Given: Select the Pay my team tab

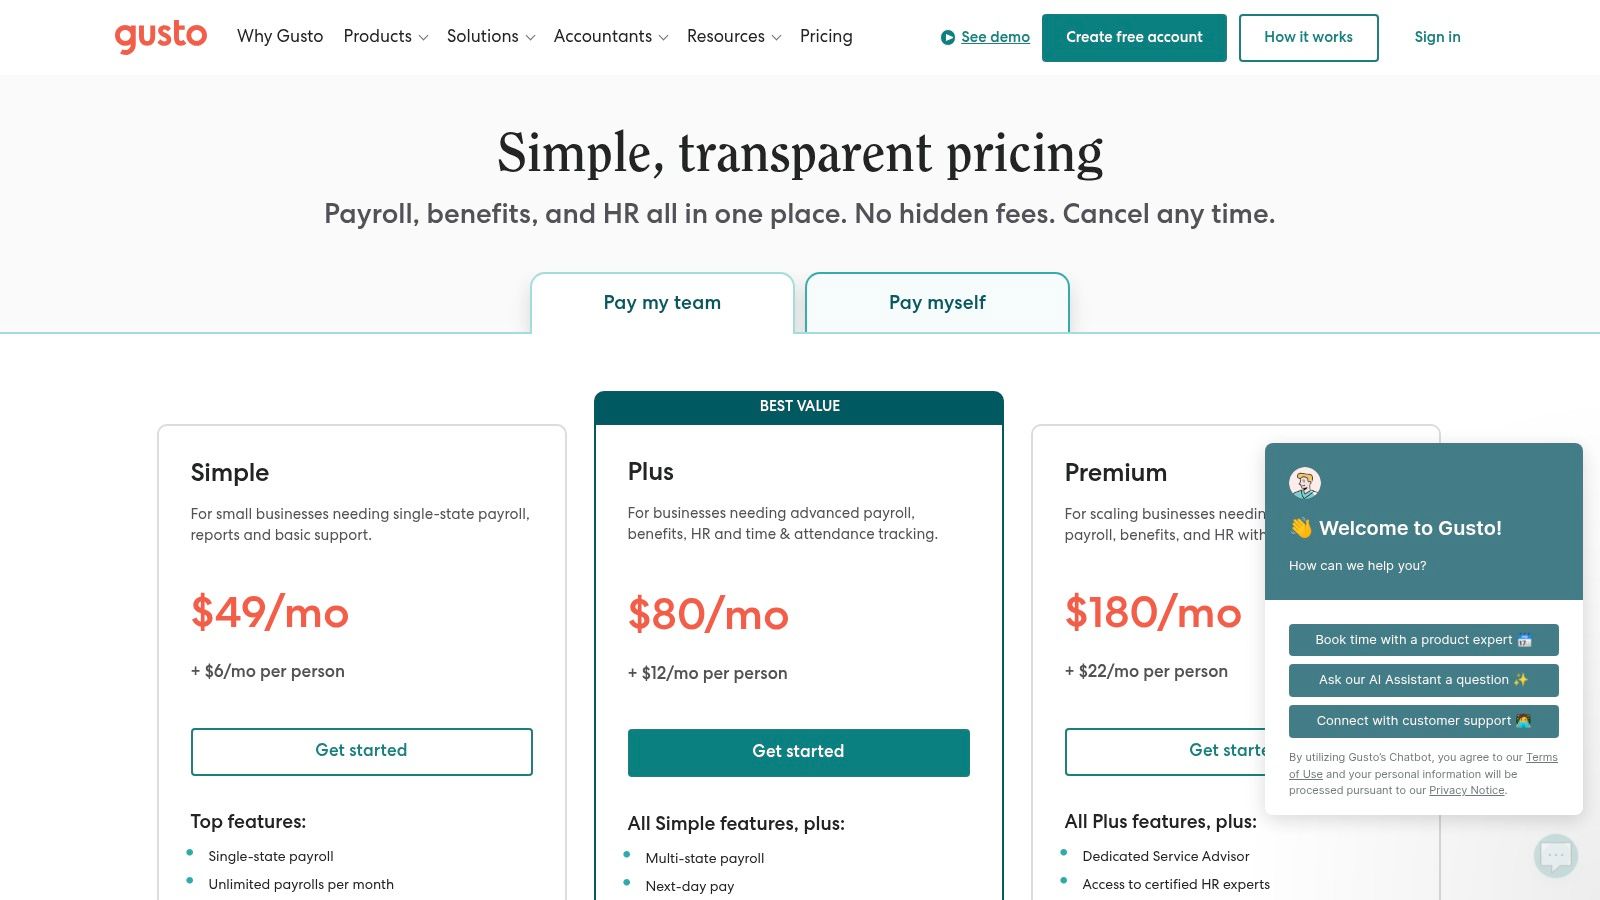Looking at the screenshot, I should tap(662, 303).
